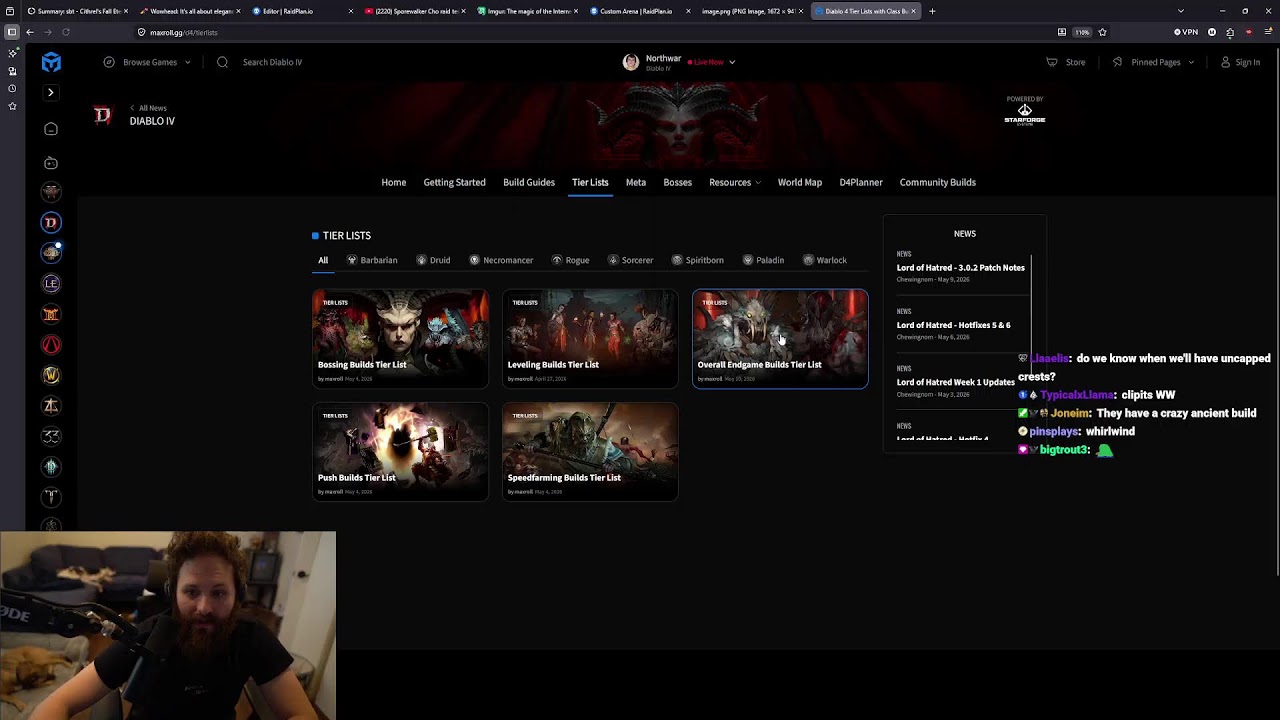Select the World of Warcraft sidebar icon

[51, 375]
